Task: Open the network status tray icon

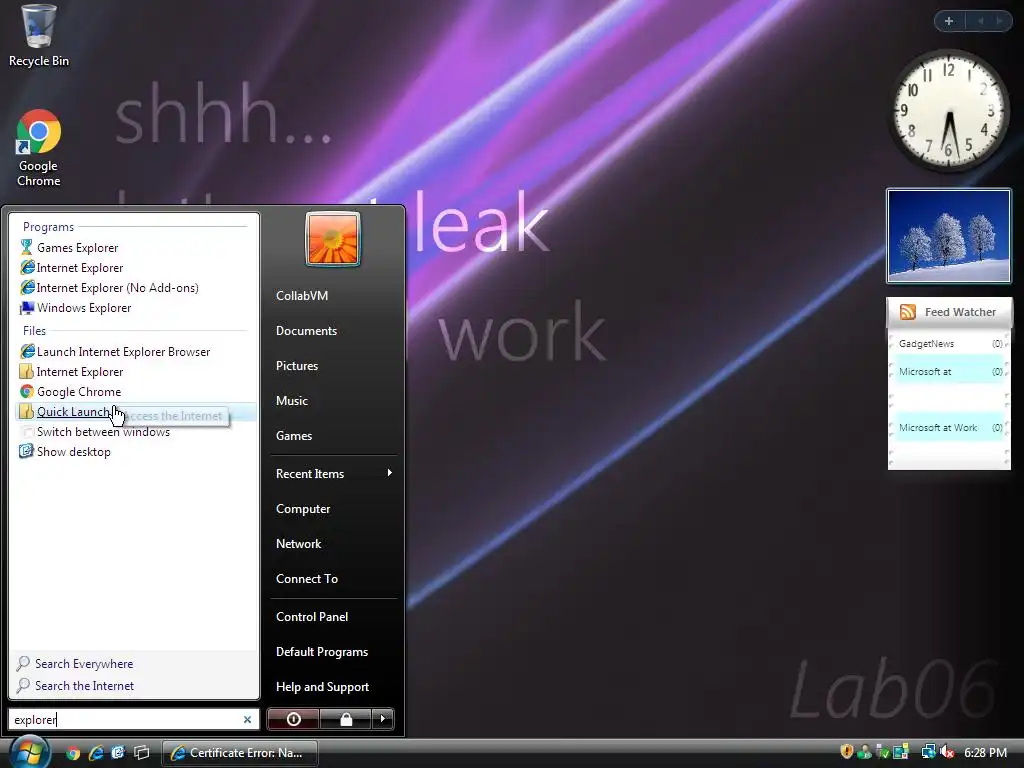Action: [928, 752]
